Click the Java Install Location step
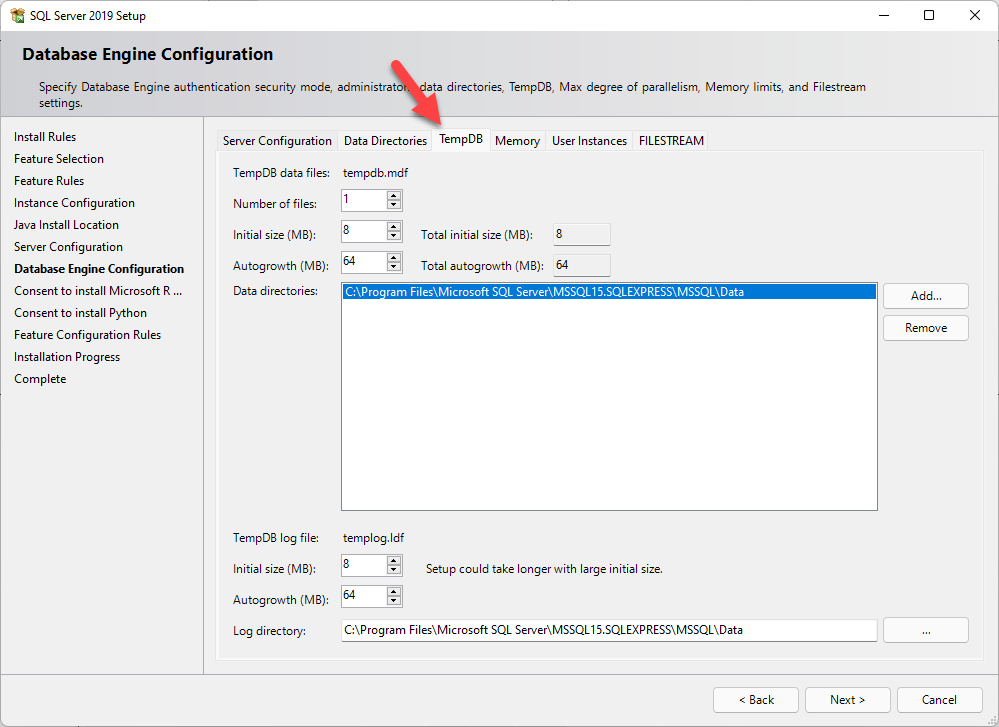Viewport: 999px width, 727px height. coord(66,225)
